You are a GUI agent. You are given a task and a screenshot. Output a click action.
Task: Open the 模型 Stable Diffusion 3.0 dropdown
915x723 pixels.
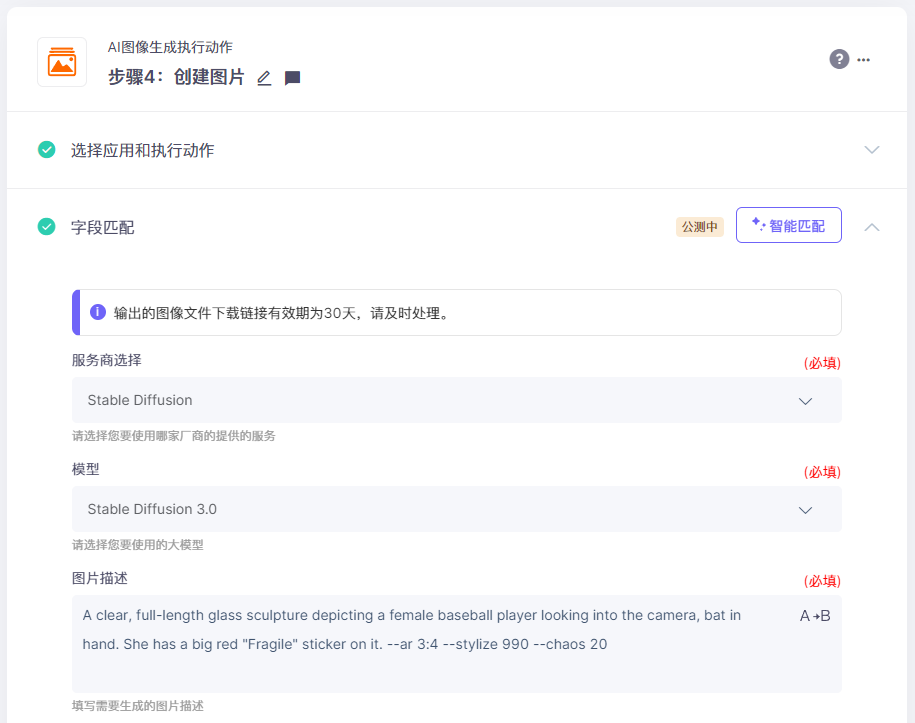pyautogui.click(x=456, y=509)
